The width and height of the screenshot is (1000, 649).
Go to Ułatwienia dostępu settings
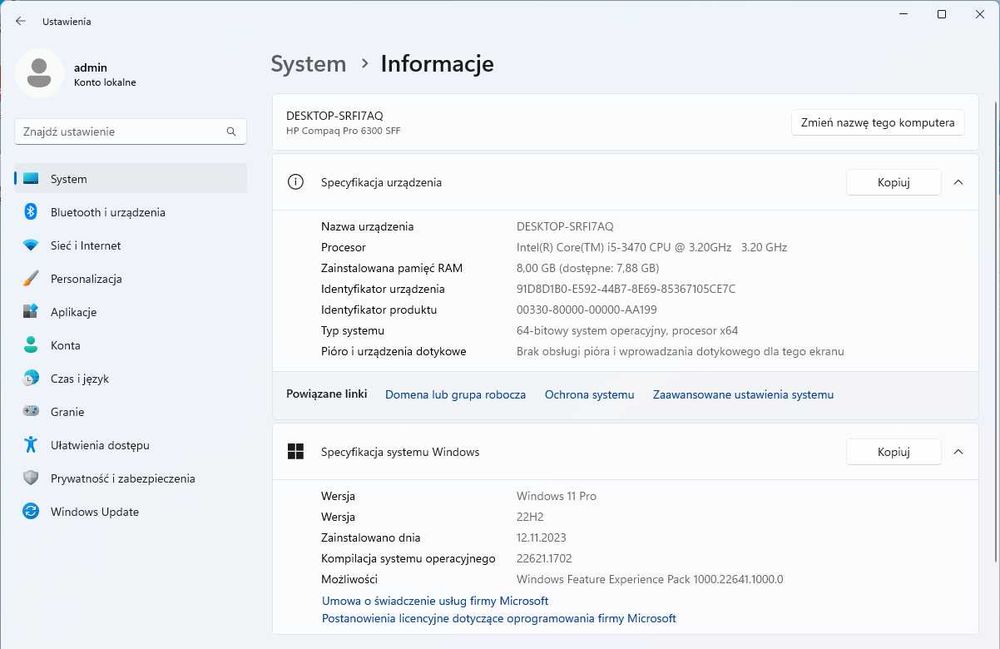click(131, 444)
